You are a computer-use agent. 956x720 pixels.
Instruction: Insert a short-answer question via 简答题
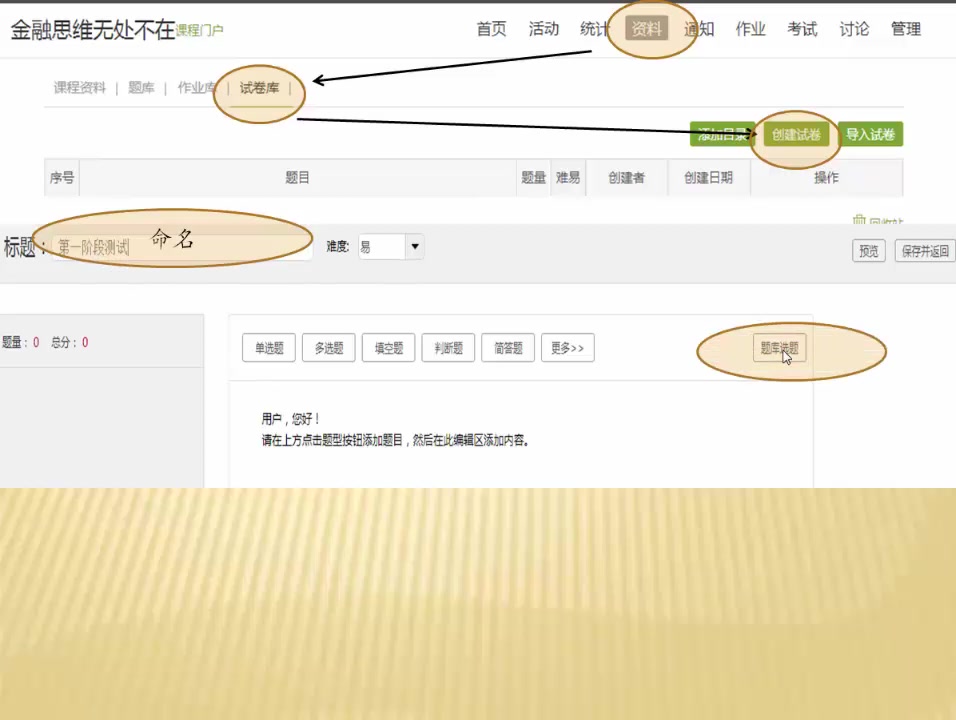point(507,347)
